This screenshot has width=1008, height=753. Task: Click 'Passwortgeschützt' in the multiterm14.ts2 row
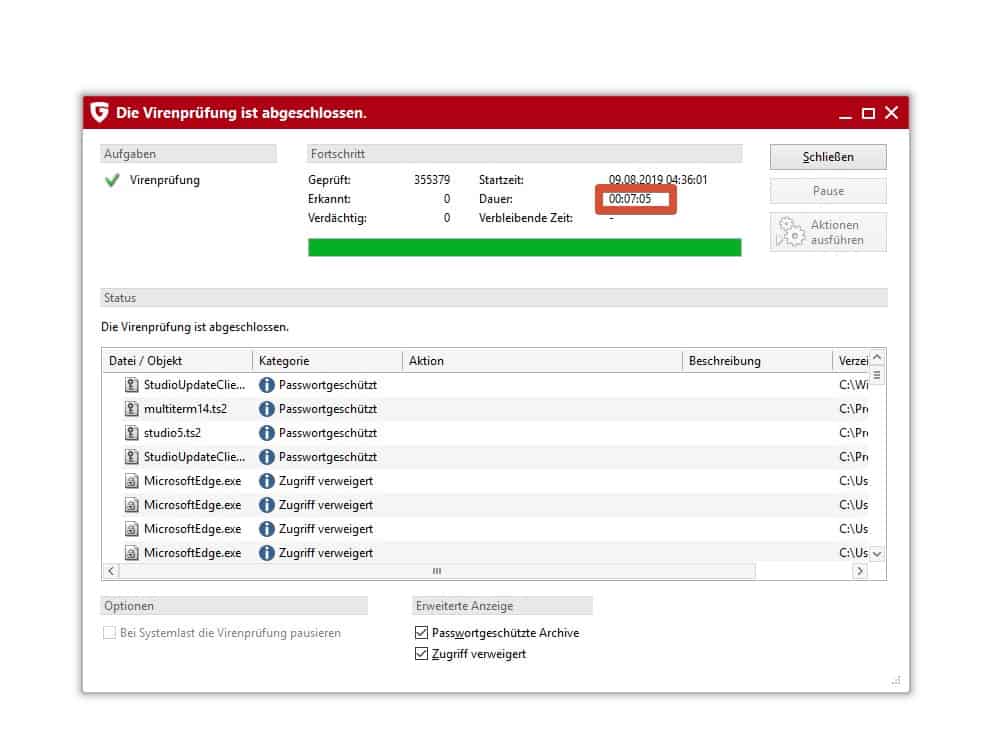pyautogui.click(x=328, y=409)
